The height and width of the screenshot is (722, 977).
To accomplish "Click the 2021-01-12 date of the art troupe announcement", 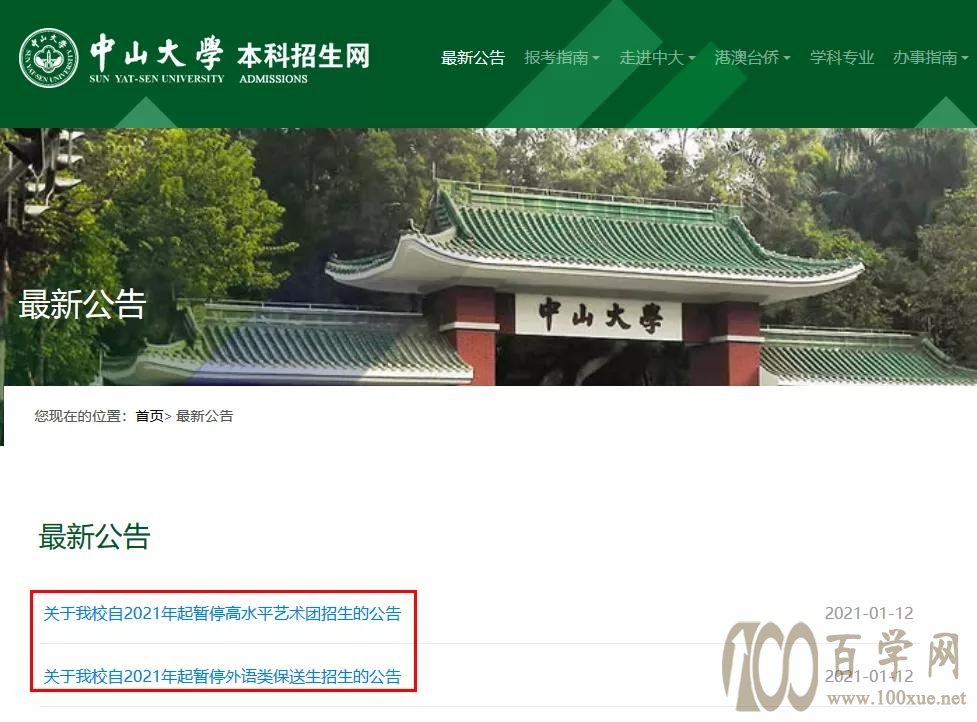I will pos(869,614).
